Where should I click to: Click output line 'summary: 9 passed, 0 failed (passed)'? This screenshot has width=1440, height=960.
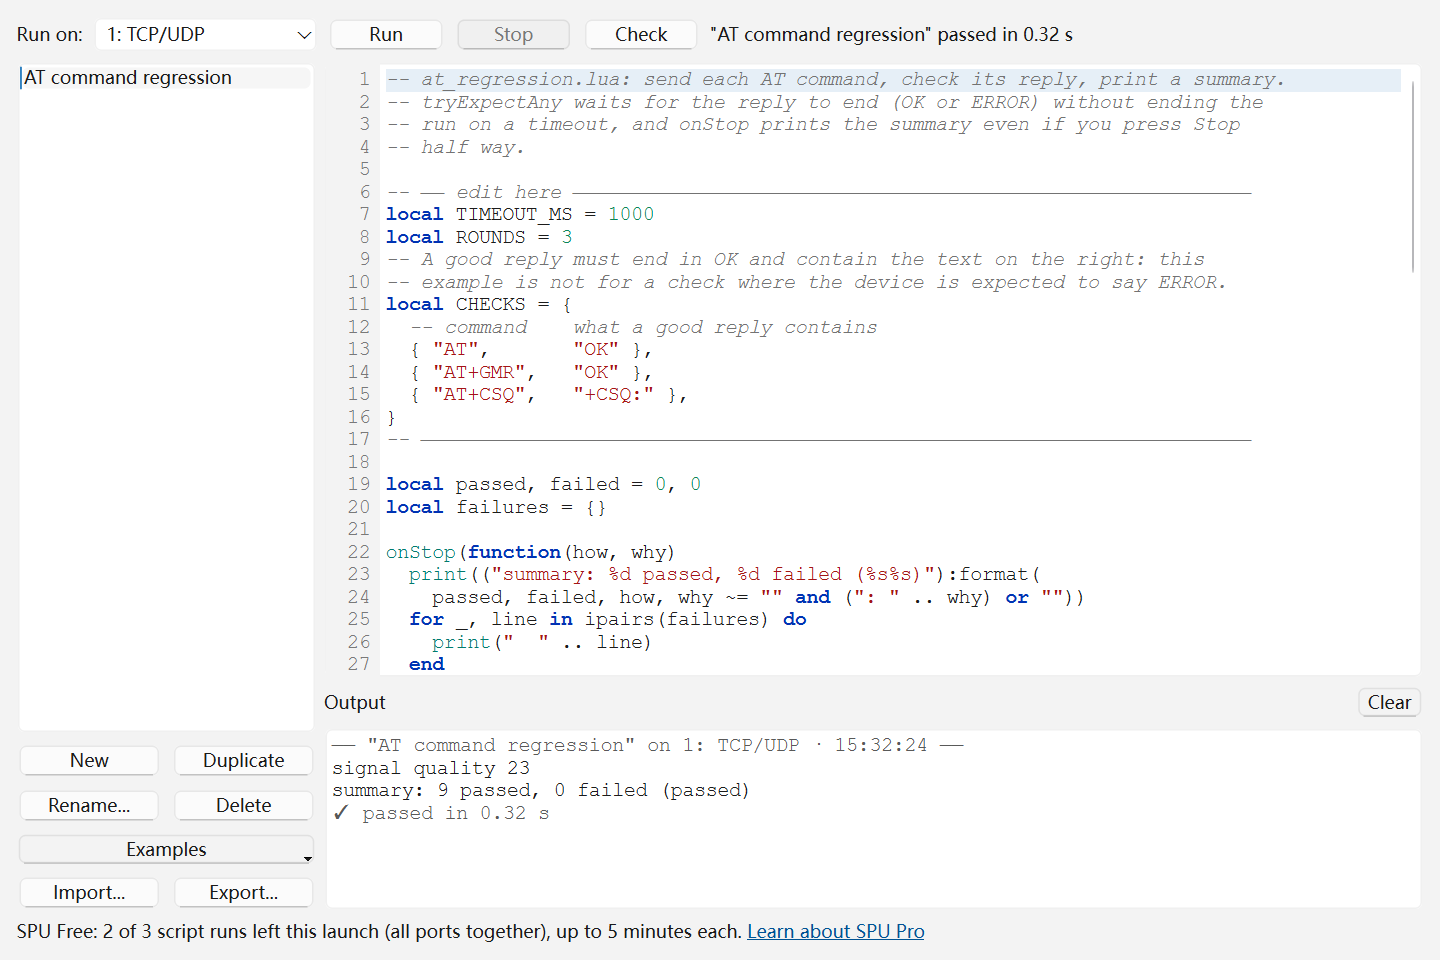(x=541, y=790)
